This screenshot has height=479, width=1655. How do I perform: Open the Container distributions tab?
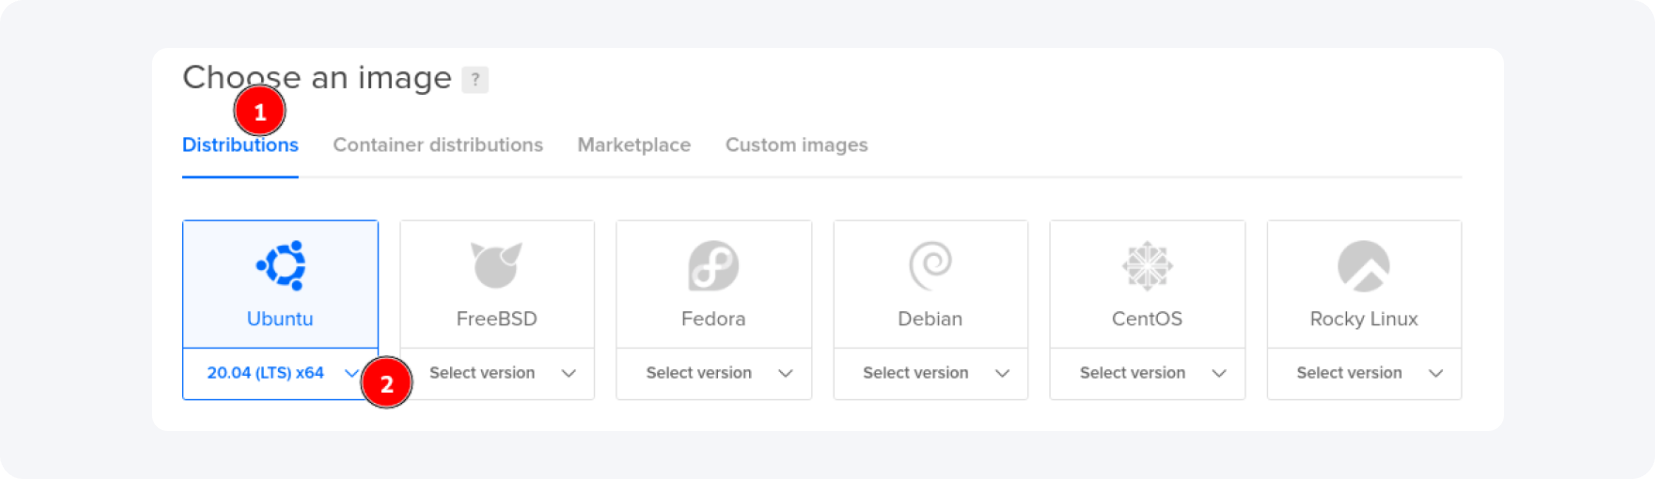pos(438,145)
